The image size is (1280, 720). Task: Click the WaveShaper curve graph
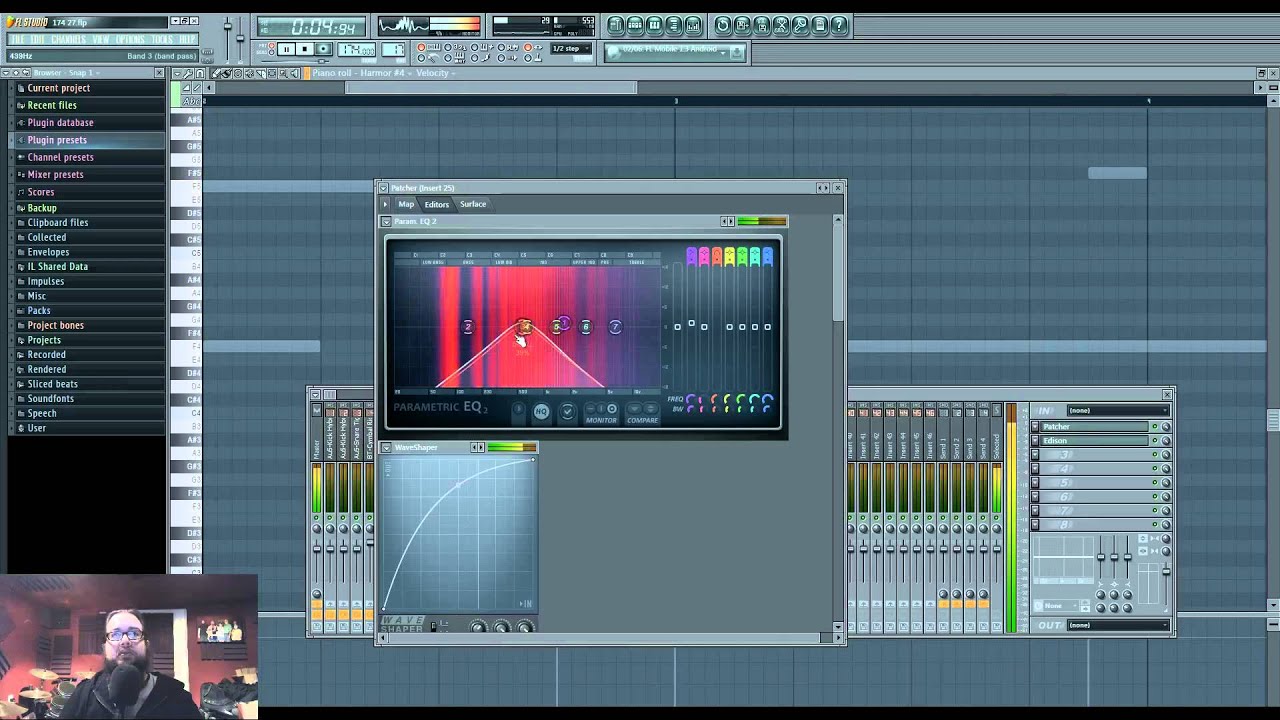coord(459,533)
